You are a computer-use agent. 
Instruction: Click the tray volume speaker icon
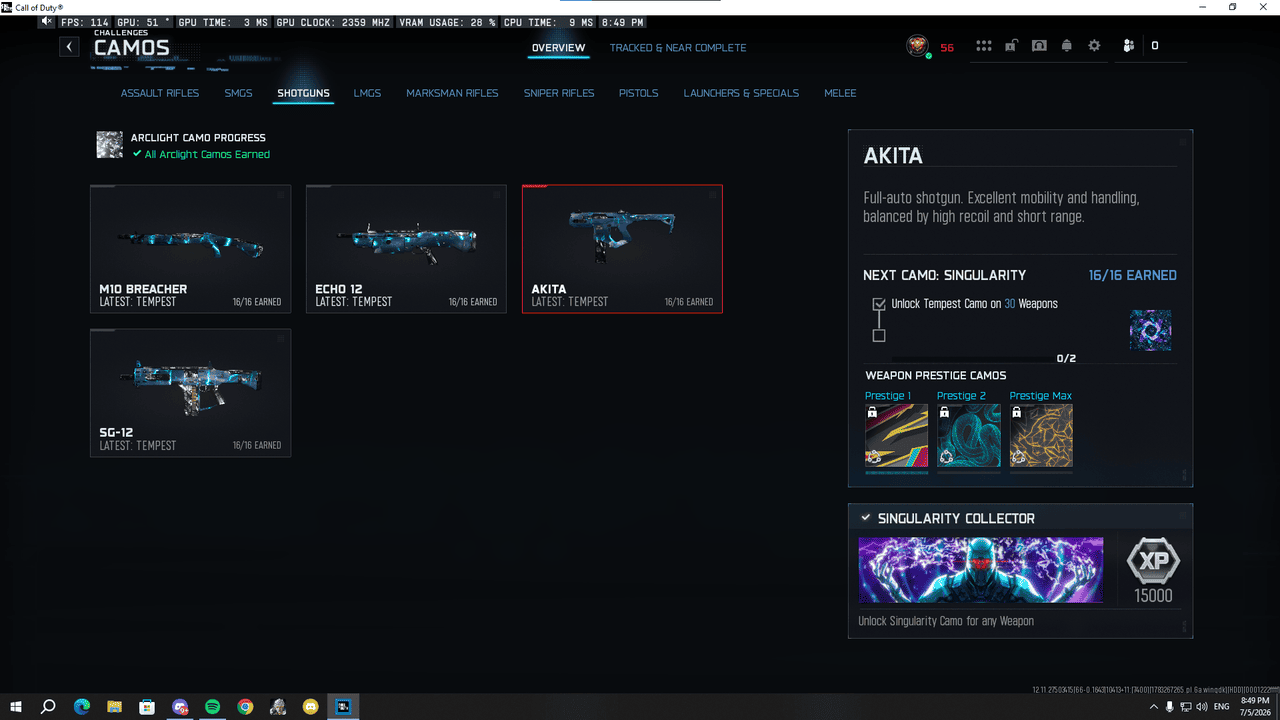[1201, 707]
